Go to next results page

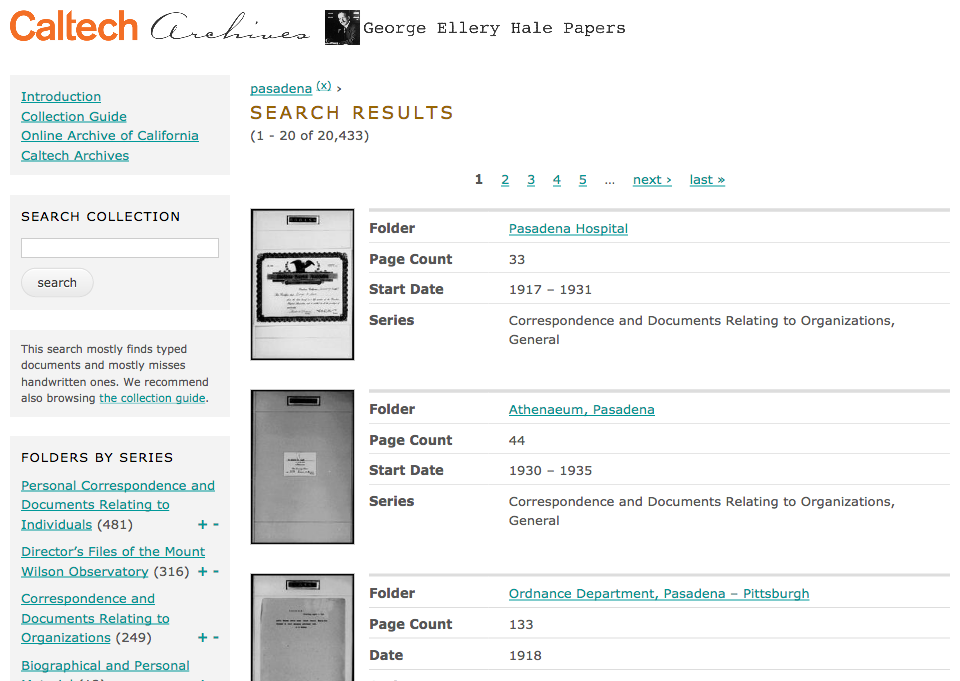tap(652, 179)
